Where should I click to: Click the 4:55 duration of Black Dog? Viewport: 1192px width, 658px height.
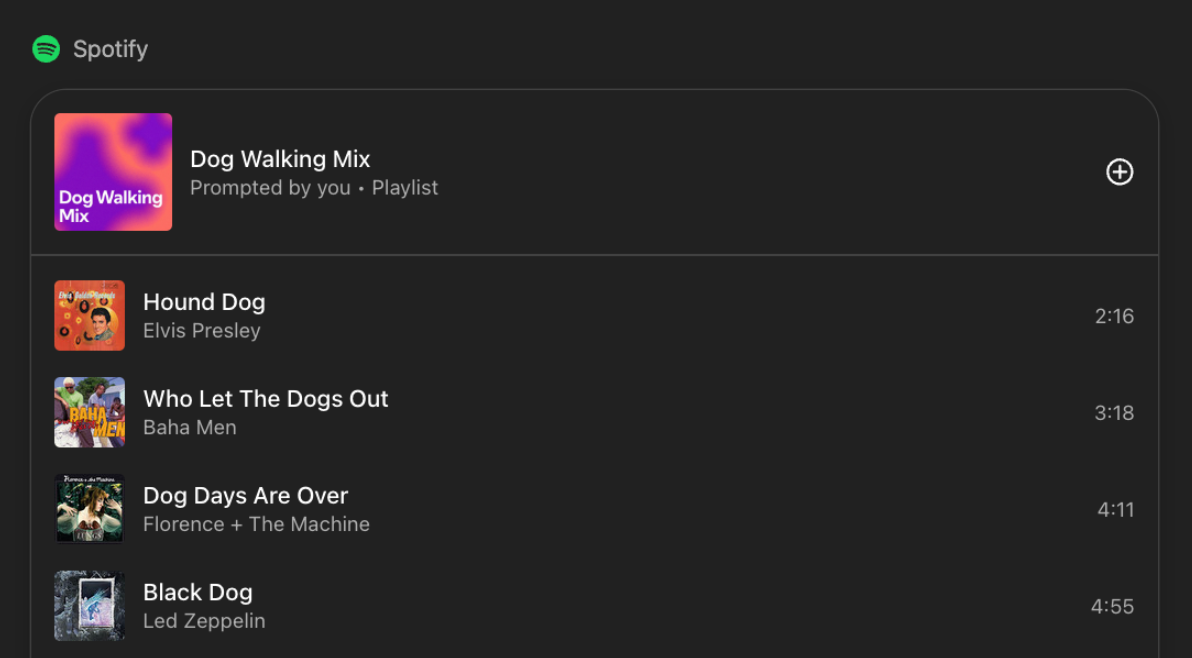(1112, 607)
